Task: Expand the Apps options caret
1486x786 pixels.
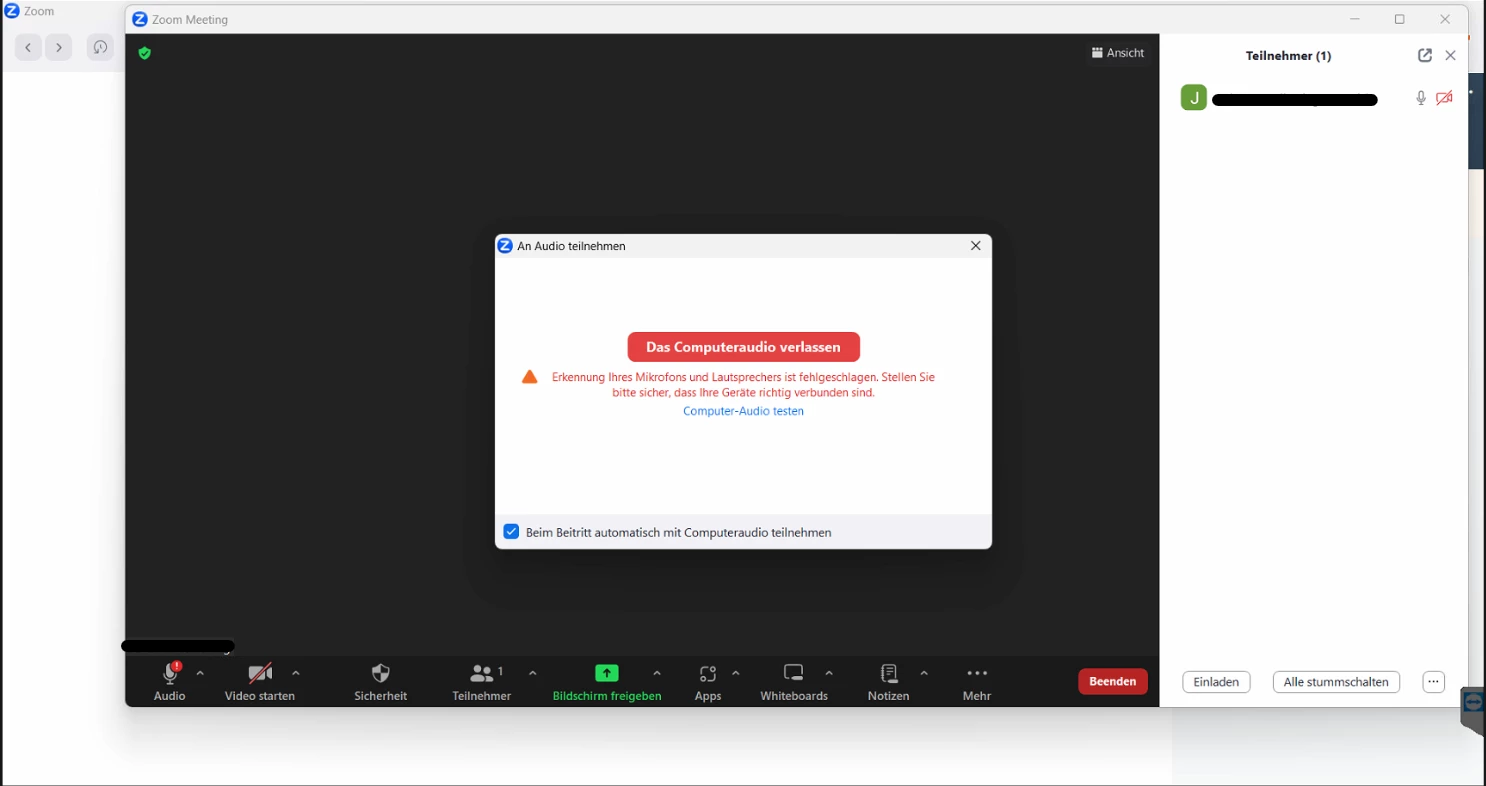Action: tap(736, 673)
